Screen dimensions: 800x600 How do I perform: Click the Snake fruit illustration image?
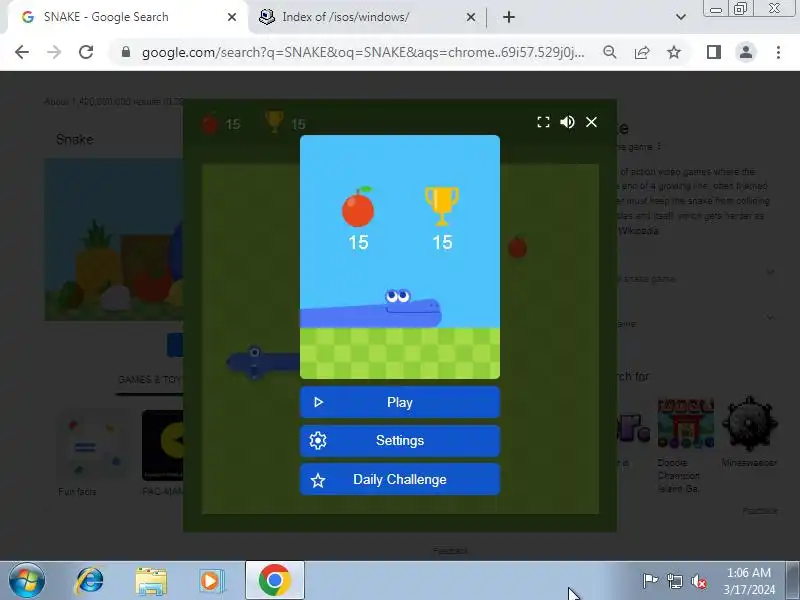(x=114, y=240)
